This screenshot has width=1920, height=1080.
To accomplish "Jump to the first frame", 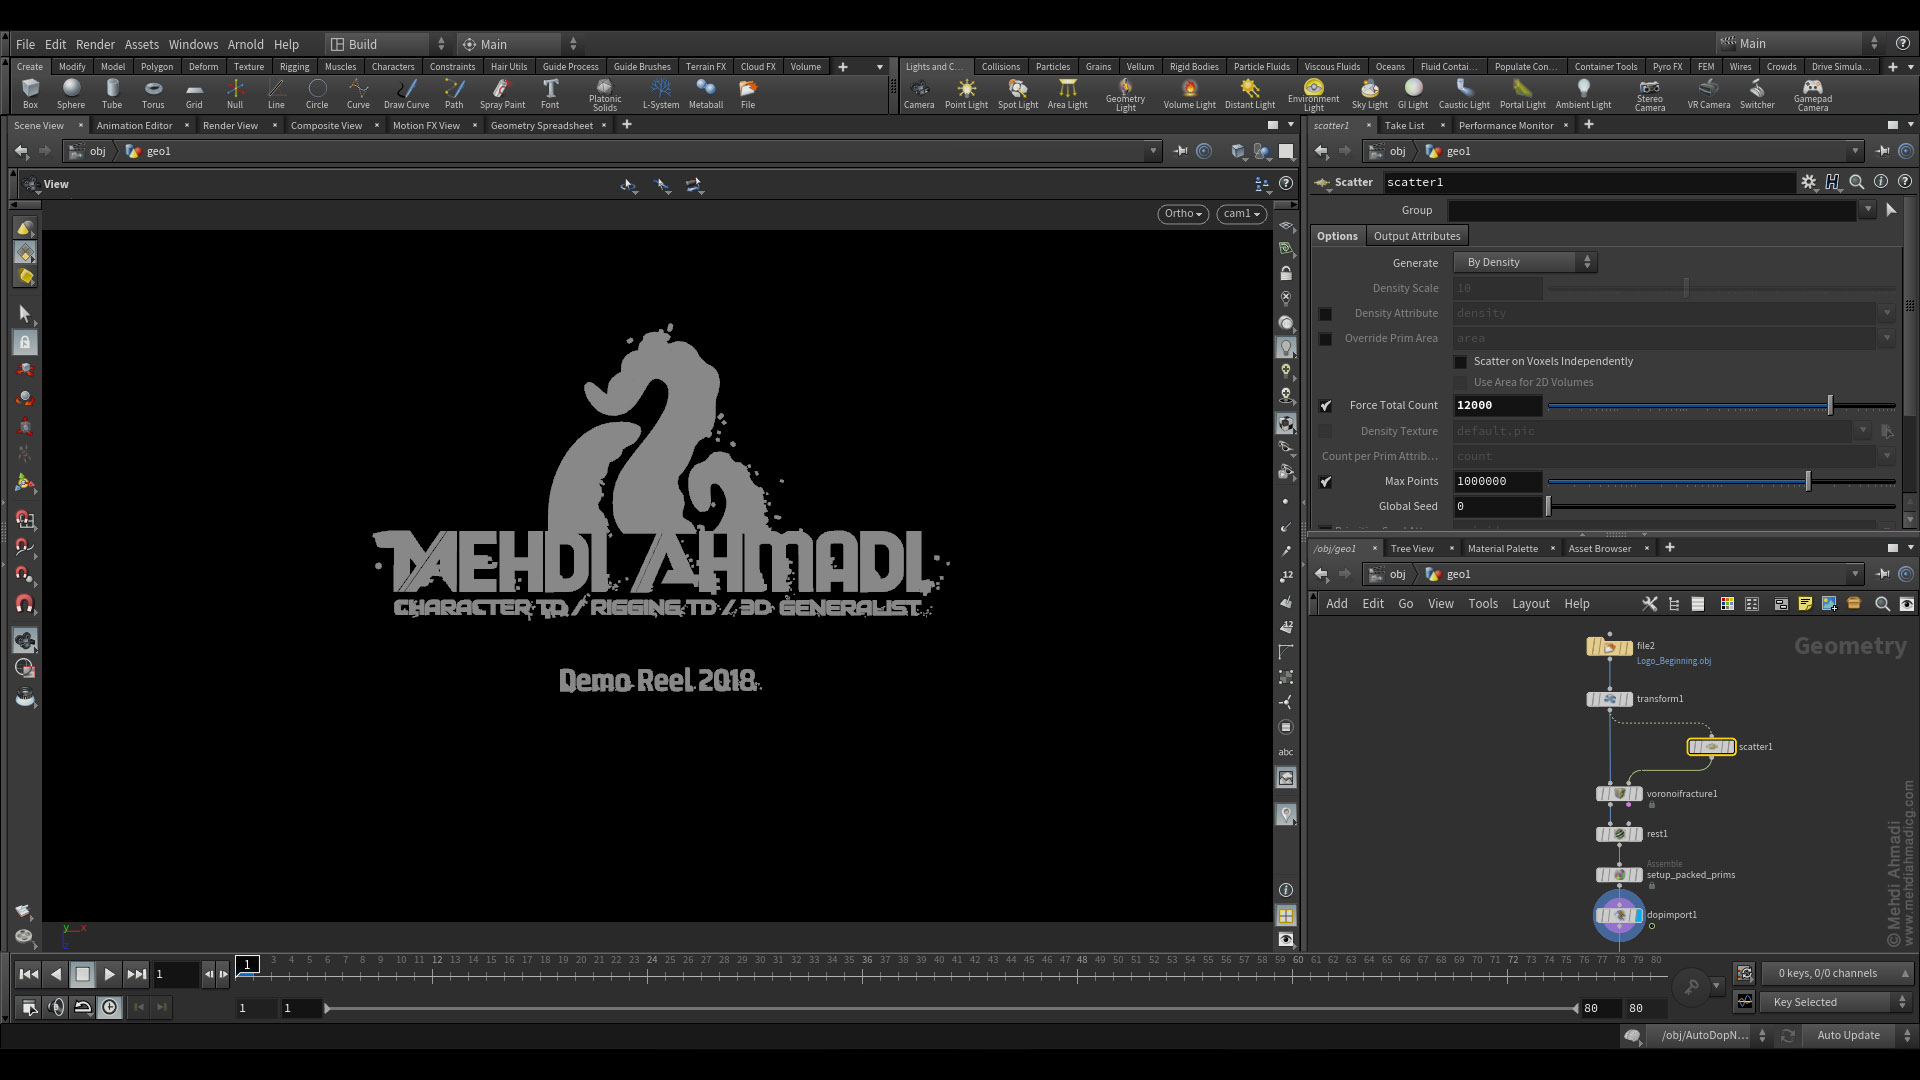I will [29, 974].
